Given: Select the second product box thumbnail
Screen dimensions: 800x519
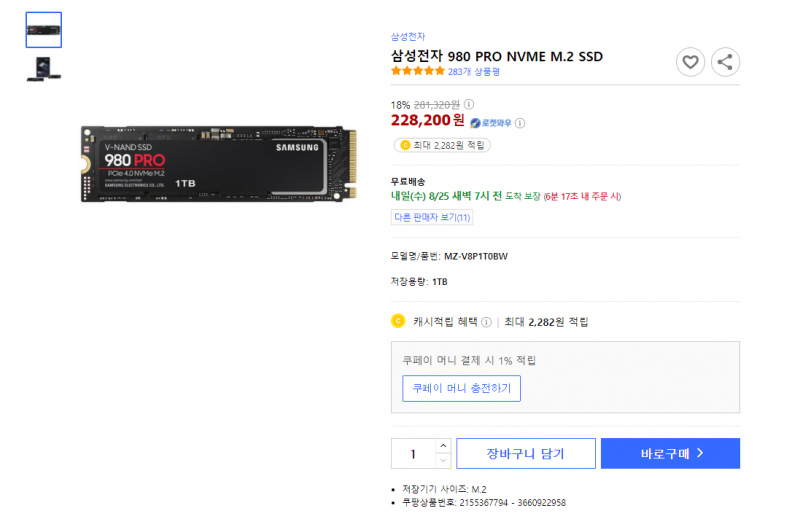Looking at the screenshot, I should [x=44, y=69].
